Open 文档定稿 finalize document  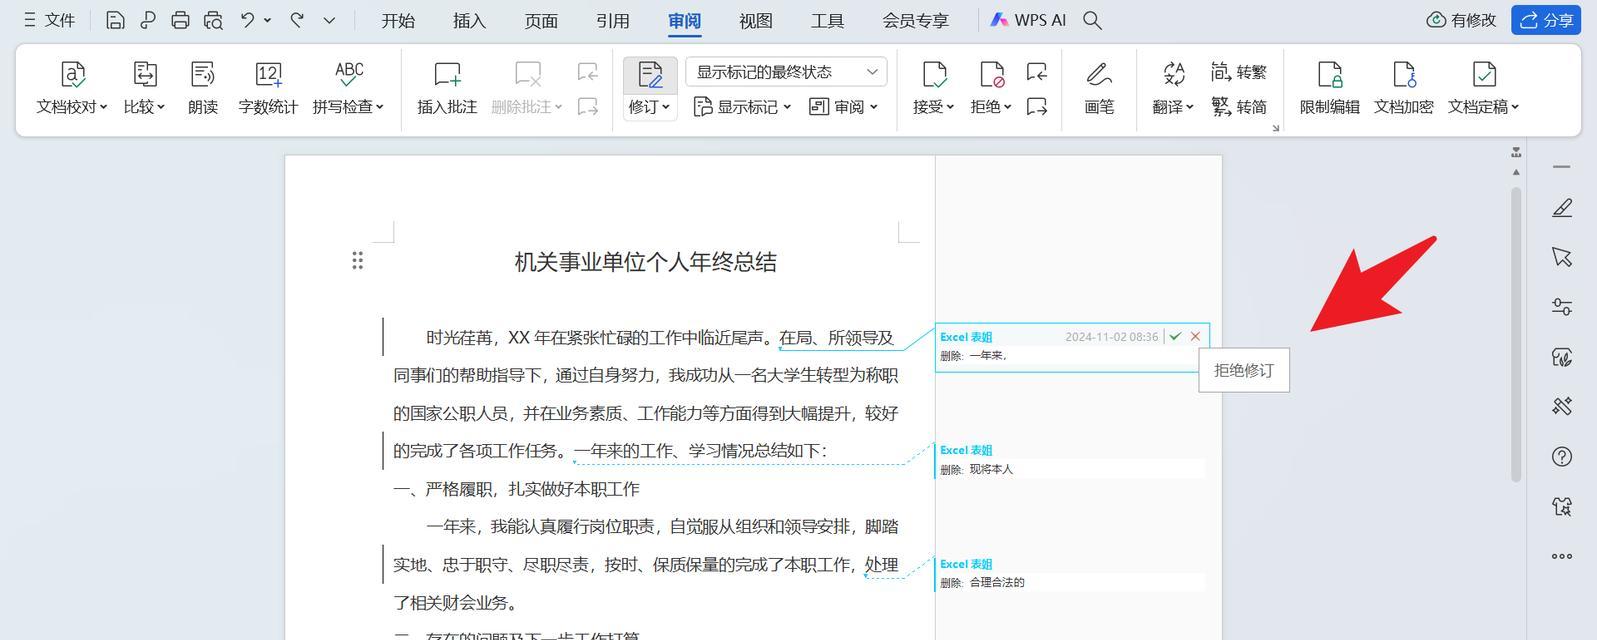pos(1484,88)
